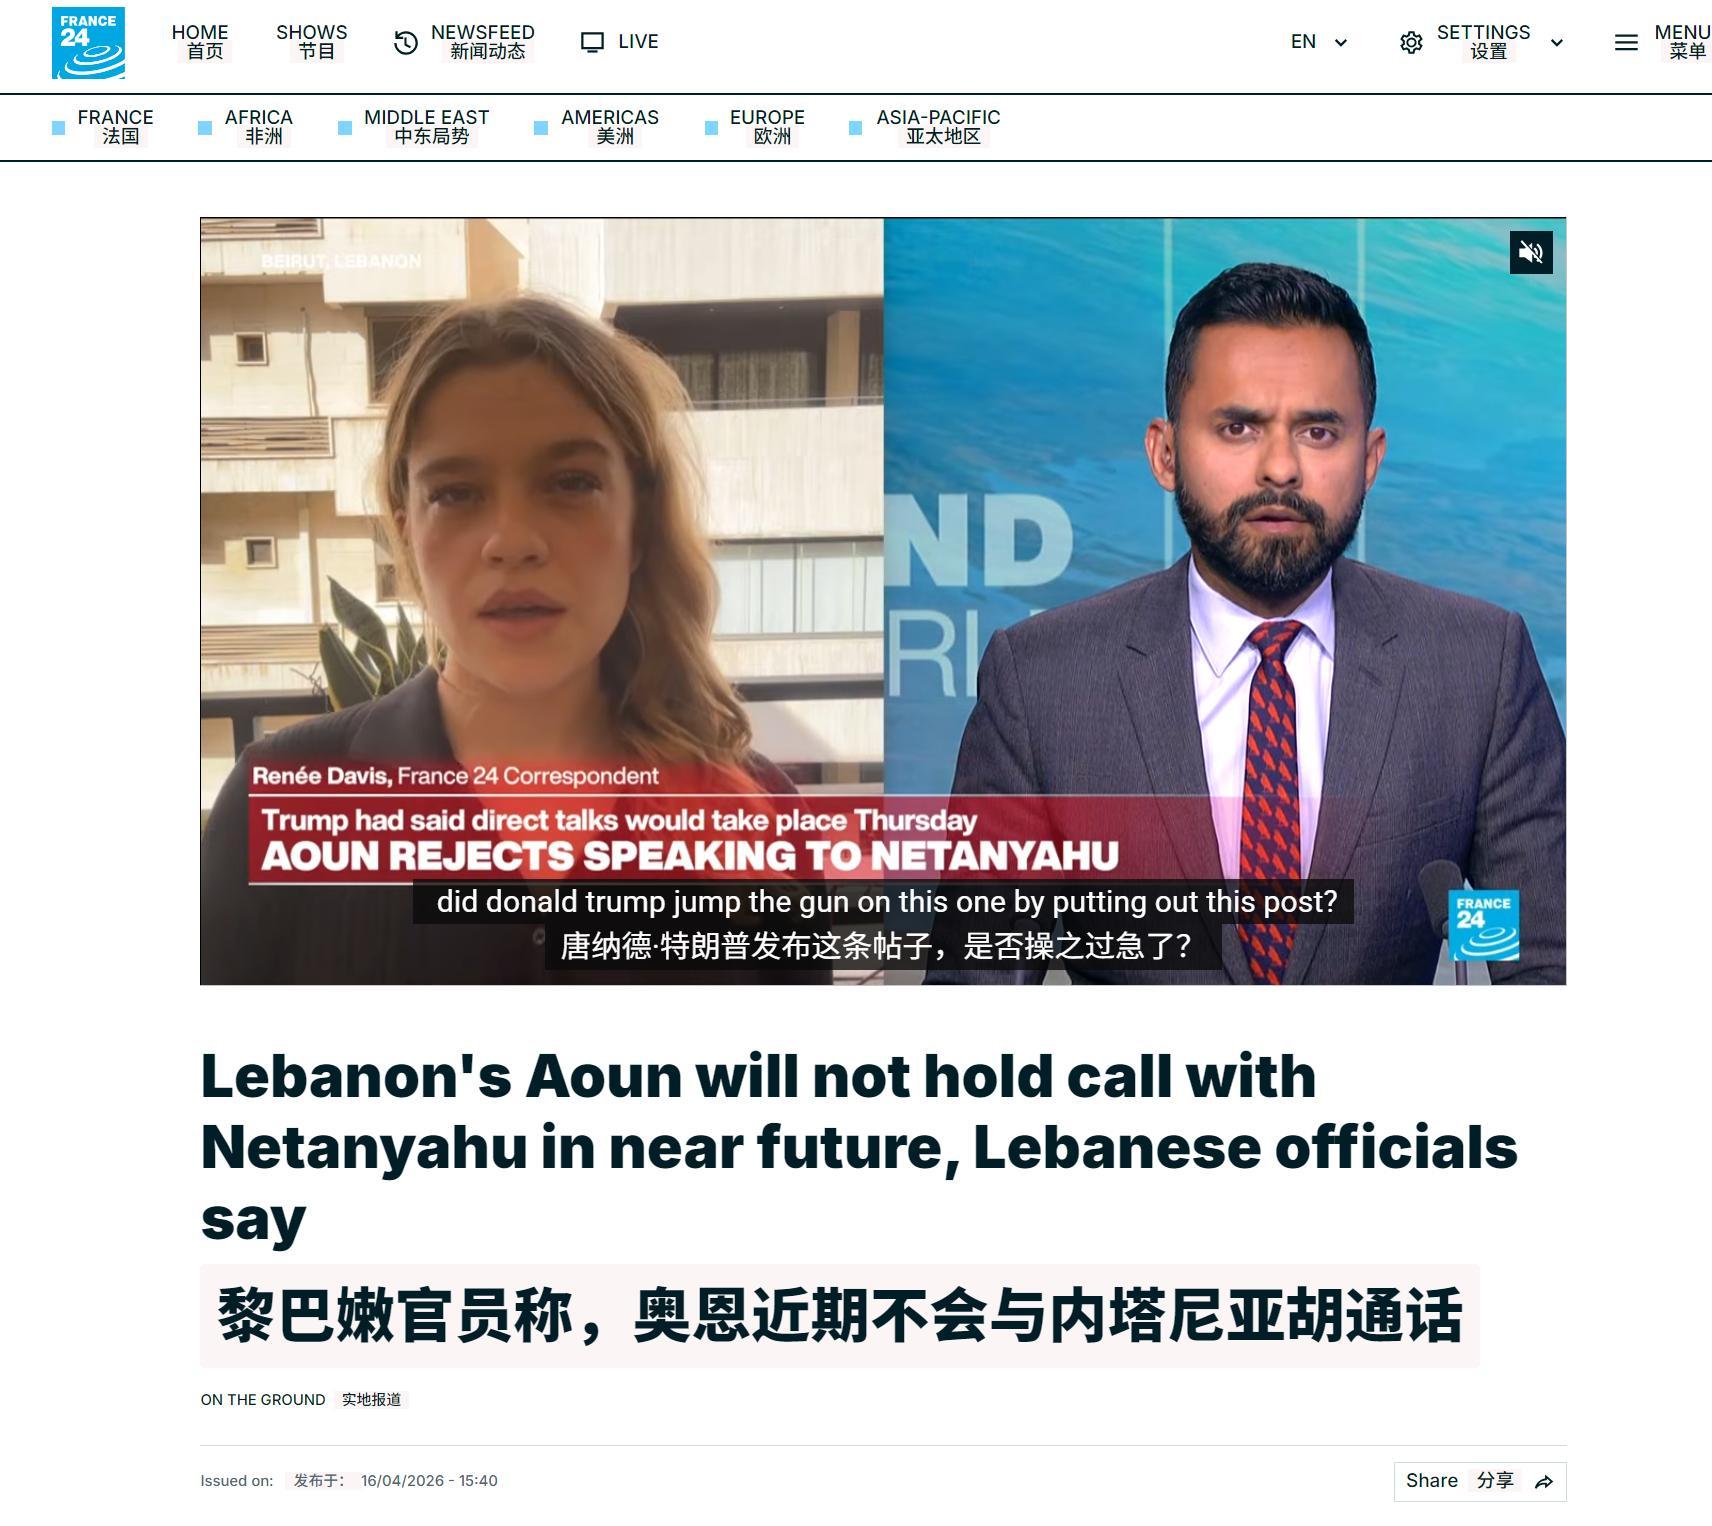
Task: Open the hamburger menu icon
Action: click(x=1626, y=42)
